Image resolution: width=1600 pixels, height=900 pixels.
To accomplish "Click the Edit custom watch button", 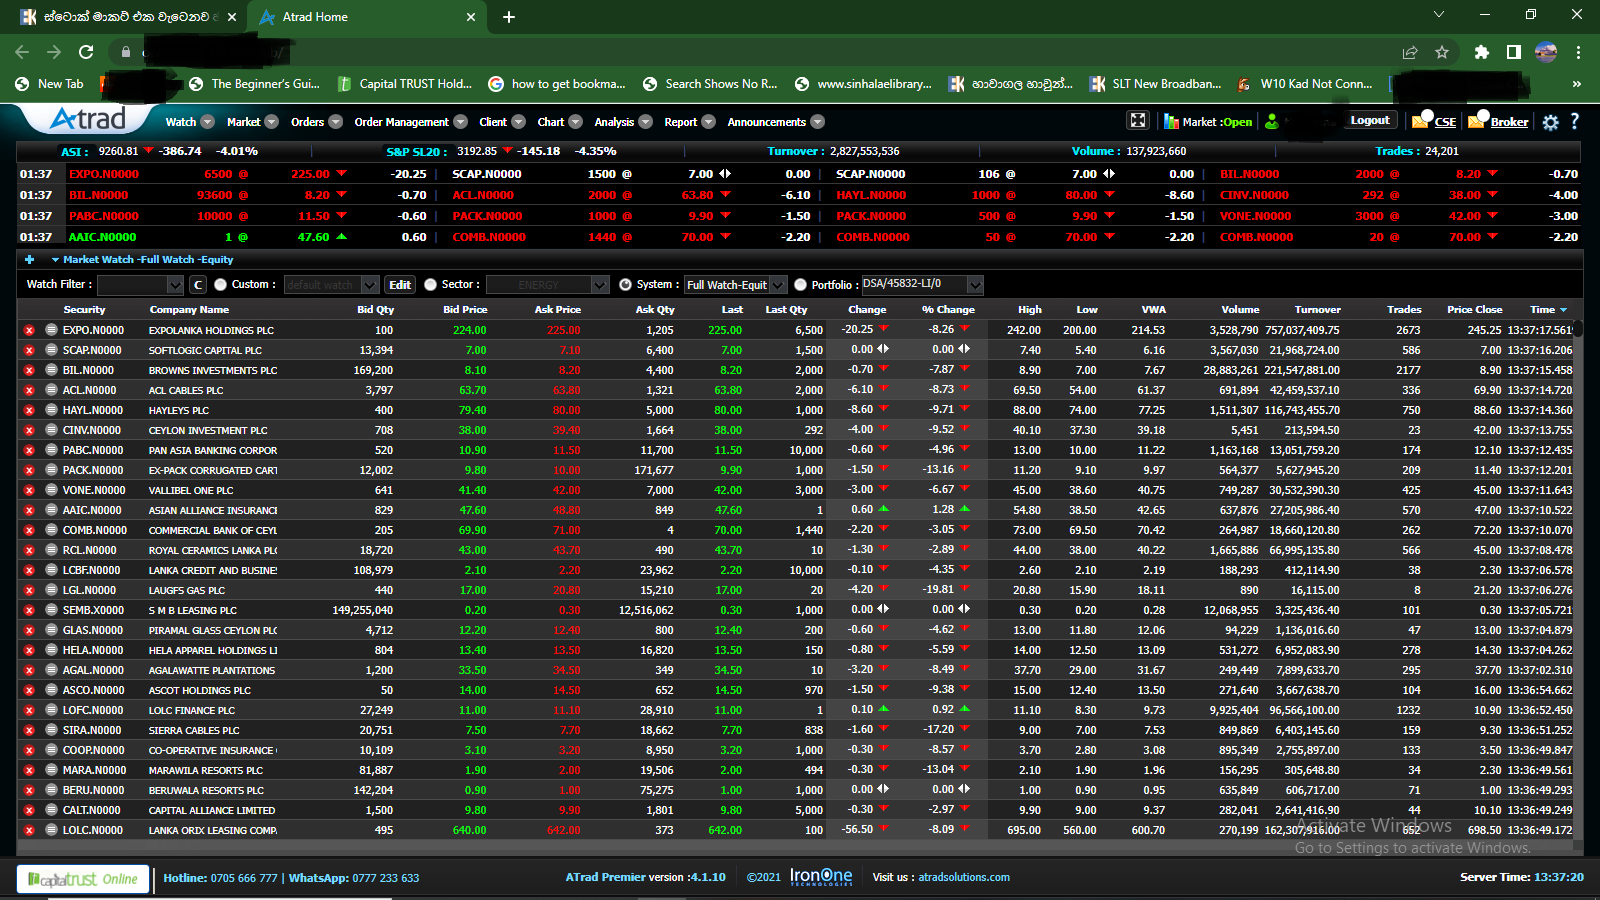I will click(400, 285).
